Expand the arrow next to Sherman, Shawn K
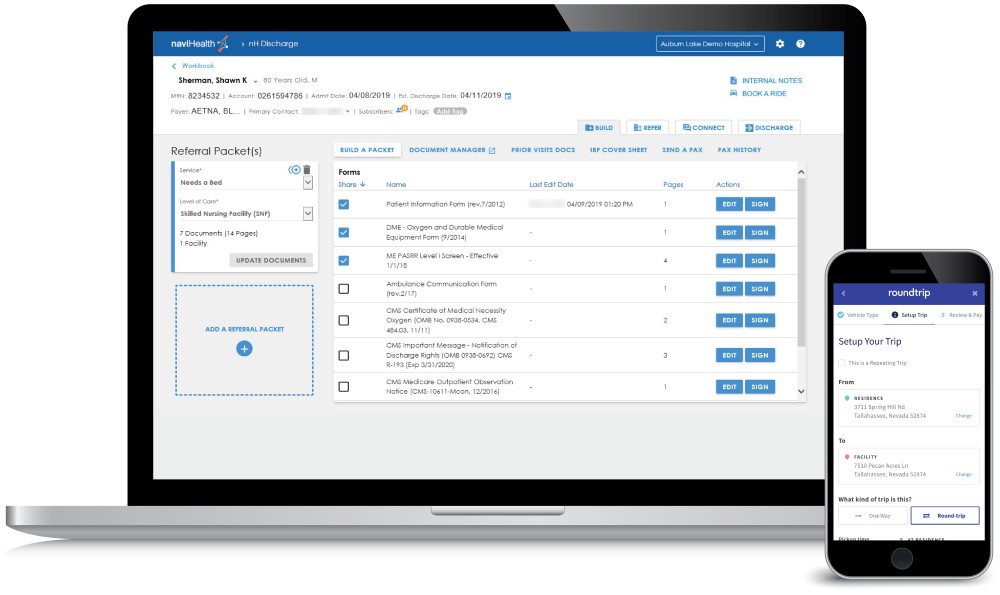This screenshot has width=1000, height=595. 255,82
